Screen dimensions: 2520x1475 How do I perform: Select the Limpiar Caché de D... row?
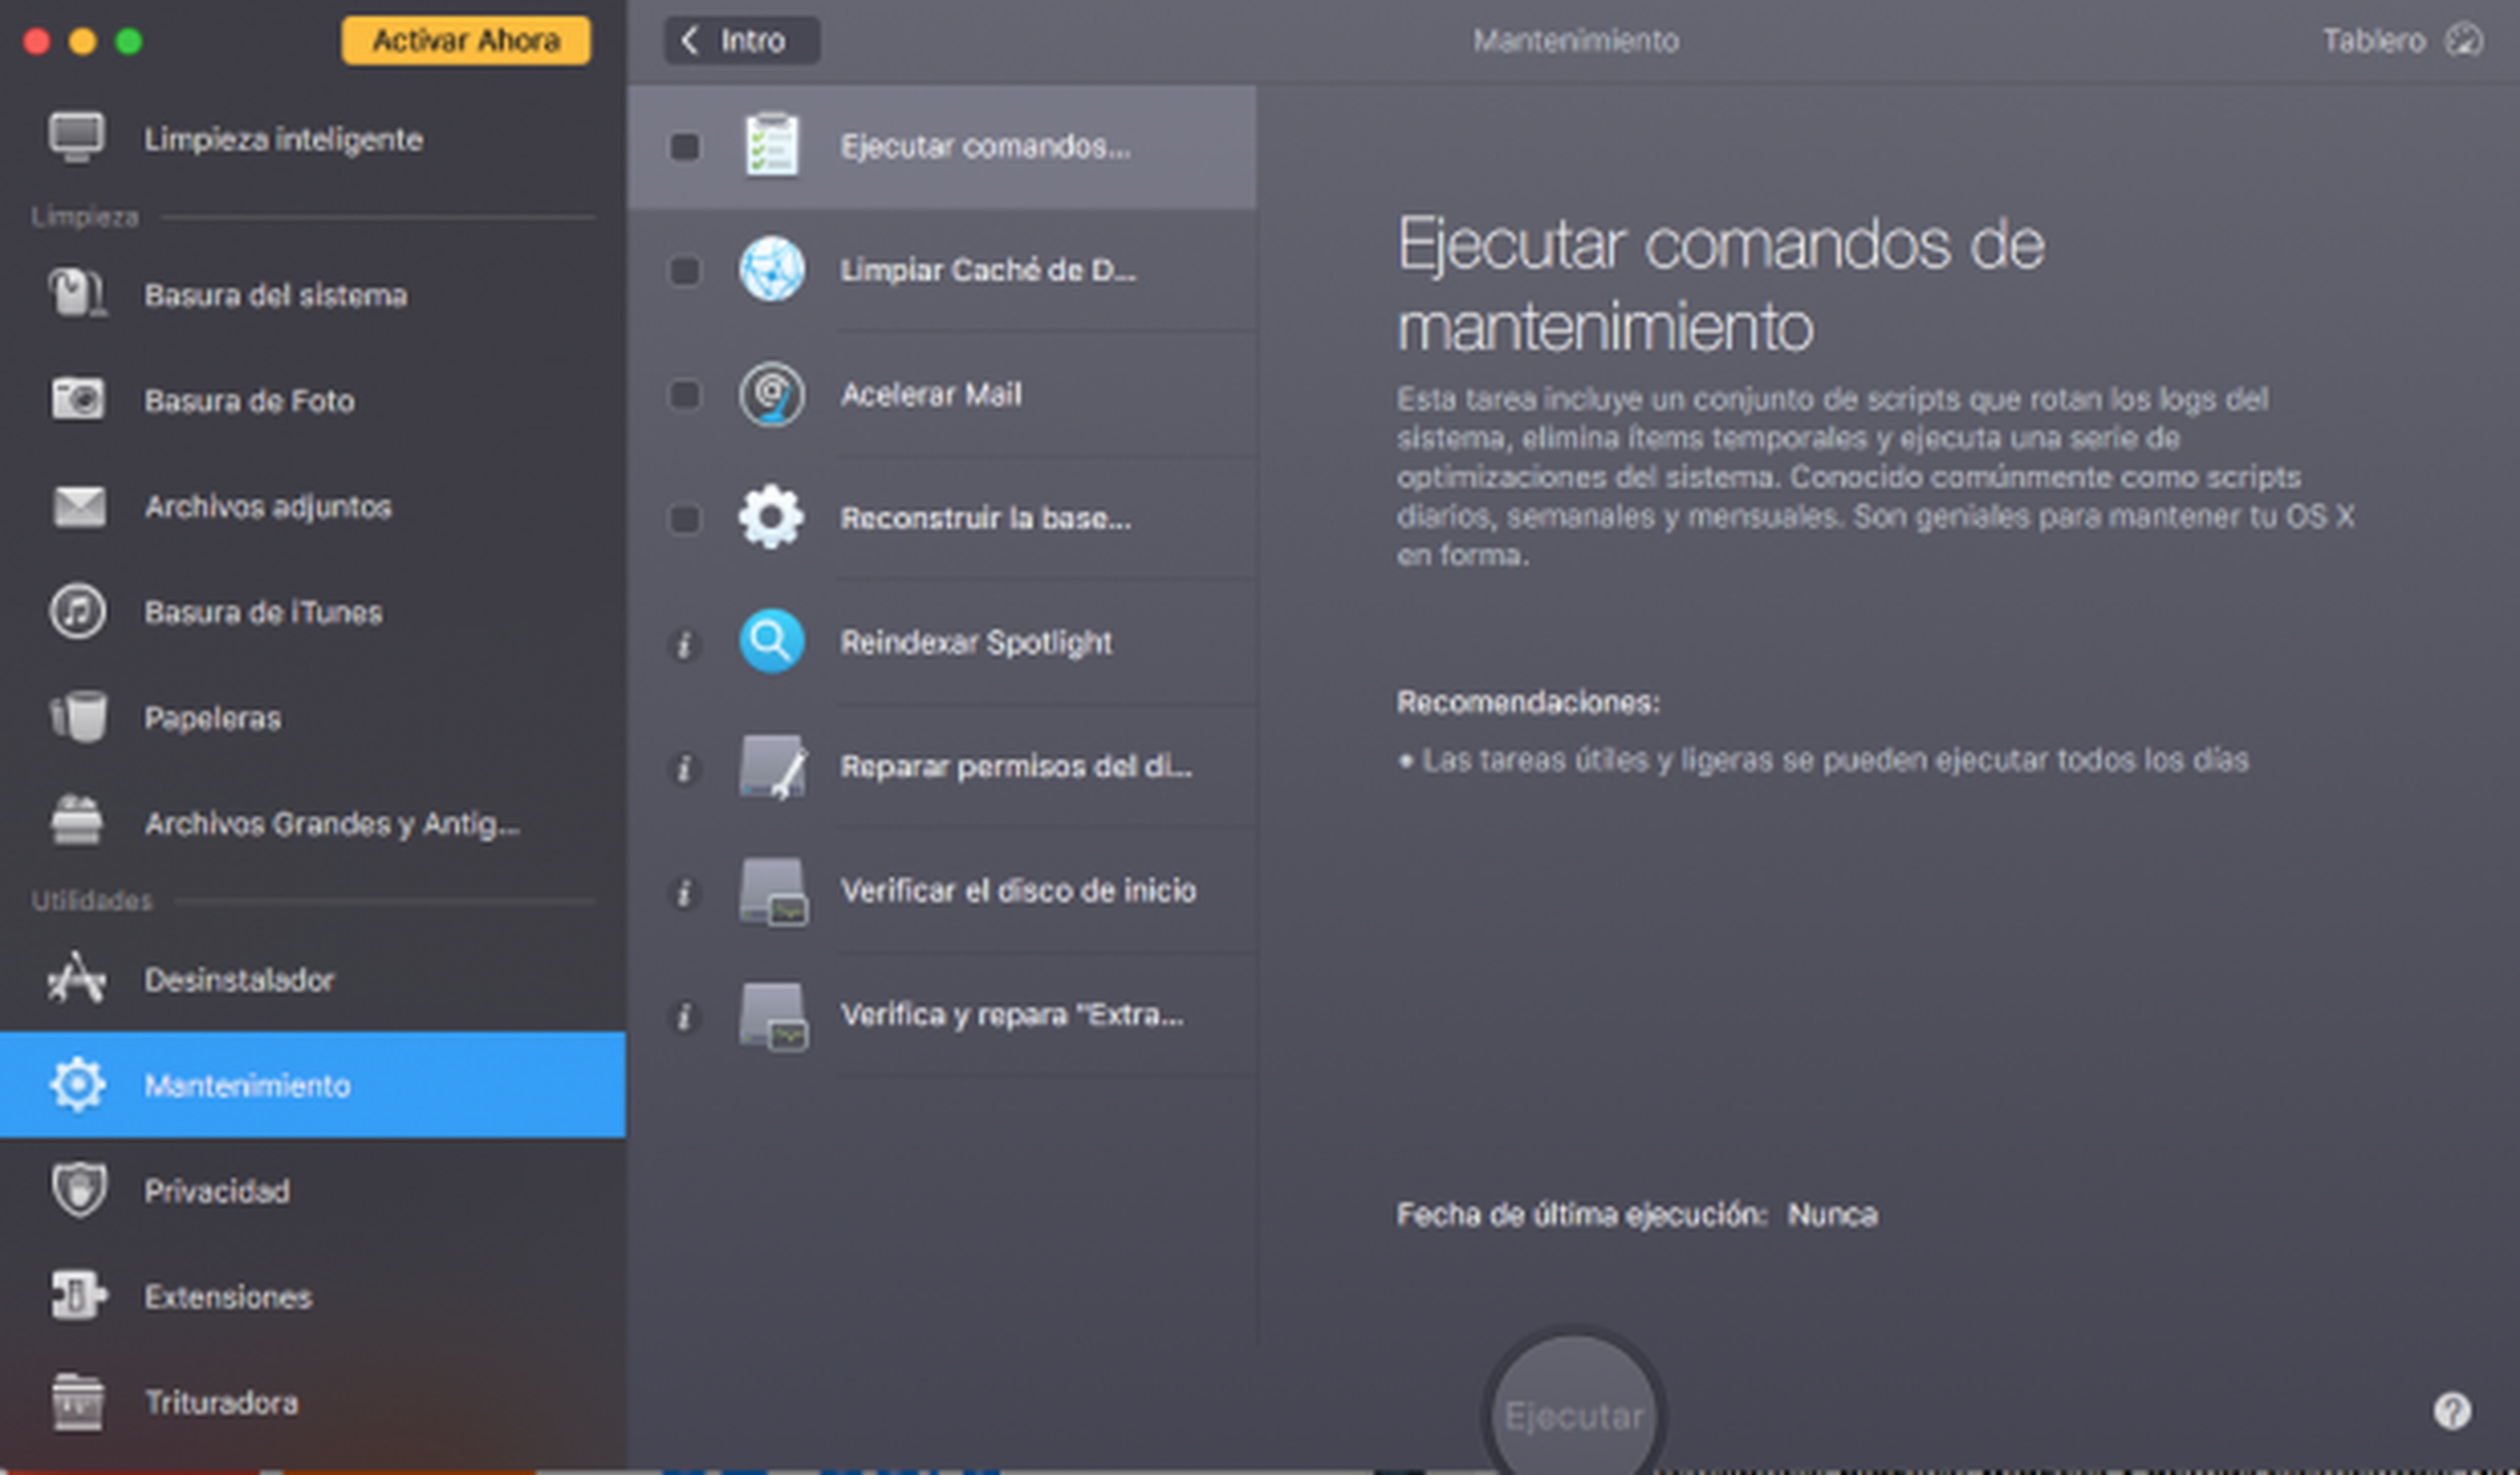[941, 270]
